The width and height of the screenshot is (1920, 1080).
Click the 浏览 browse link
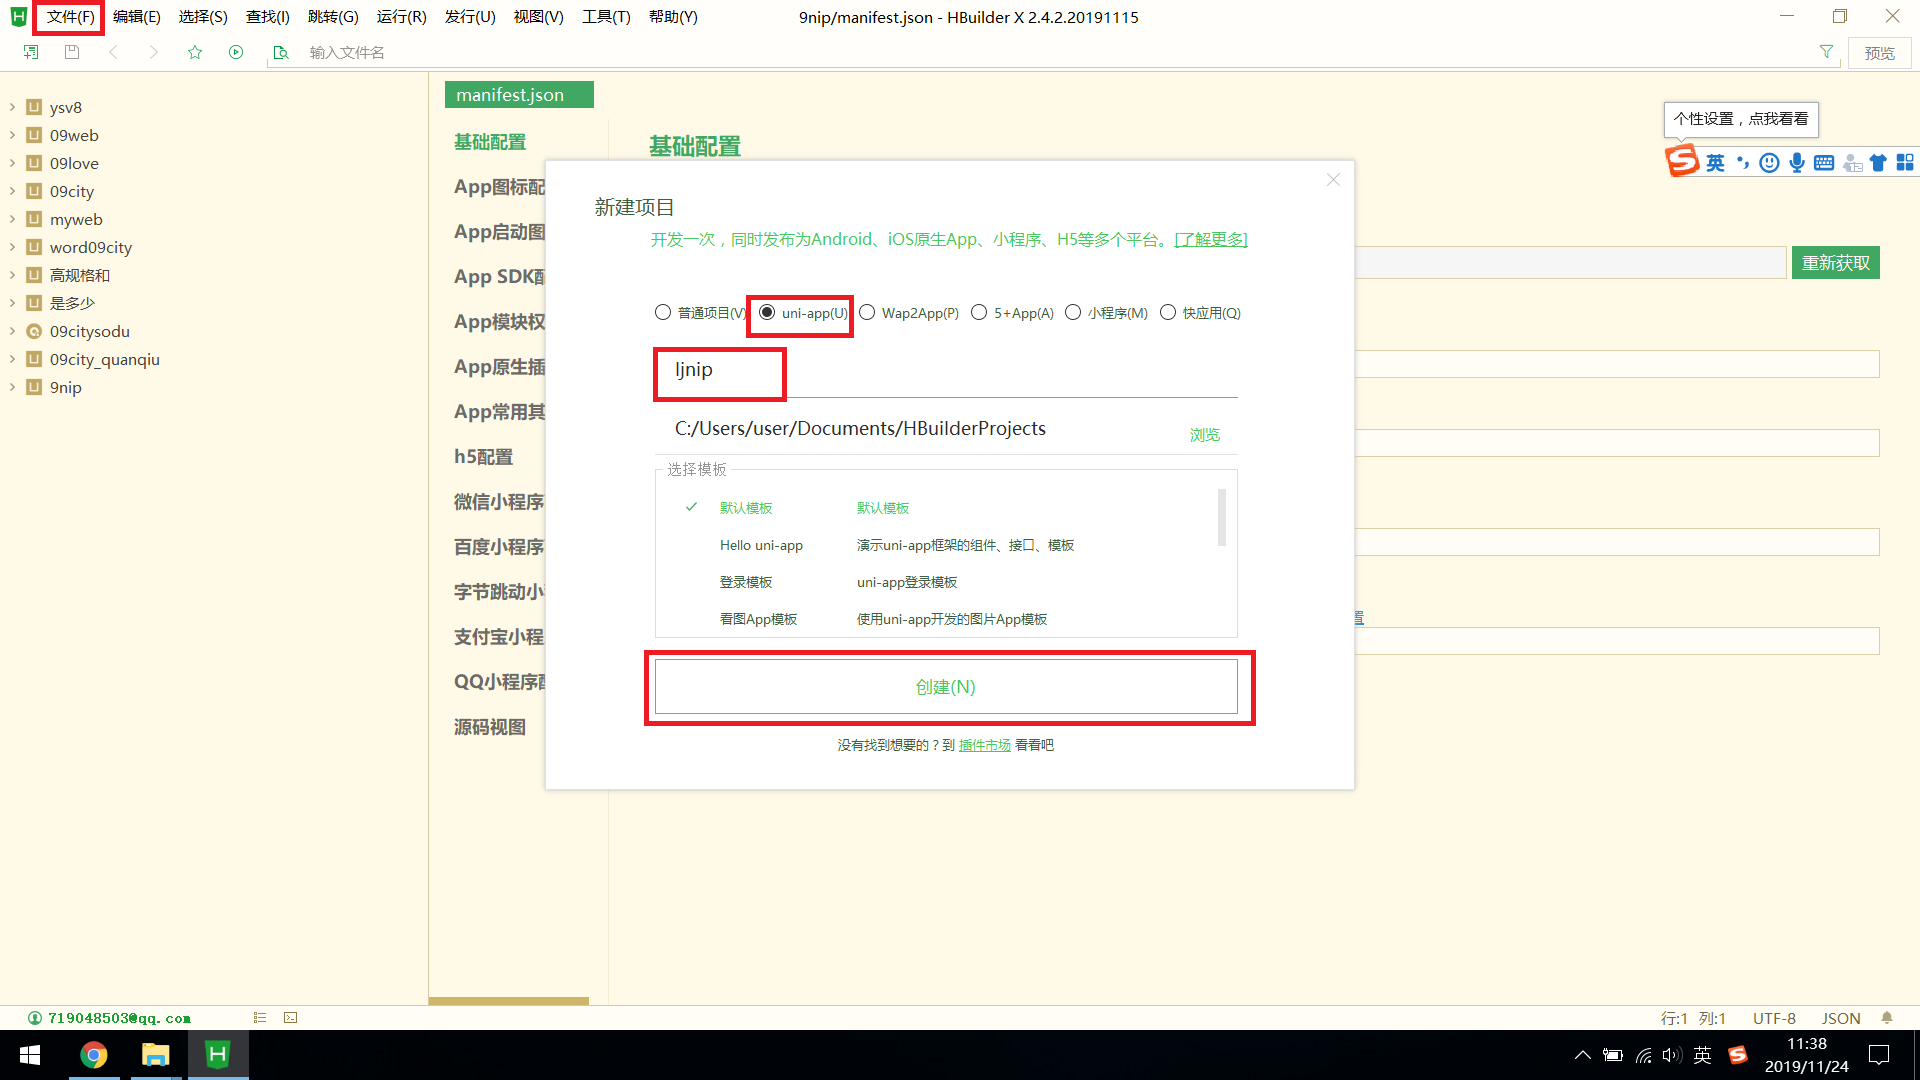tap(1204, 435)
